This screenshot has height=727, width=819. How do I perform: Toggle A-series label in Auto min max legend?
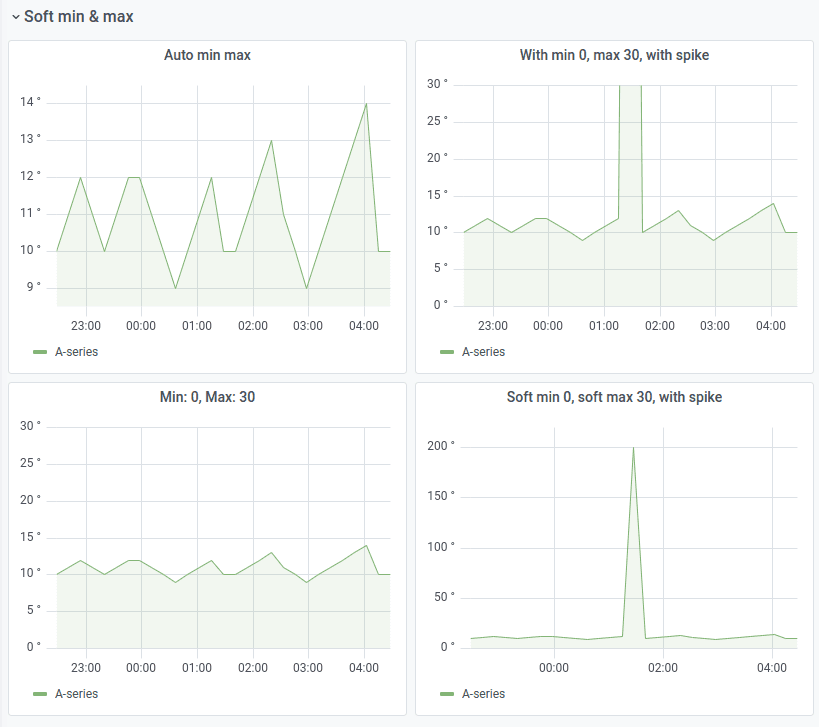tap(76, 352)
